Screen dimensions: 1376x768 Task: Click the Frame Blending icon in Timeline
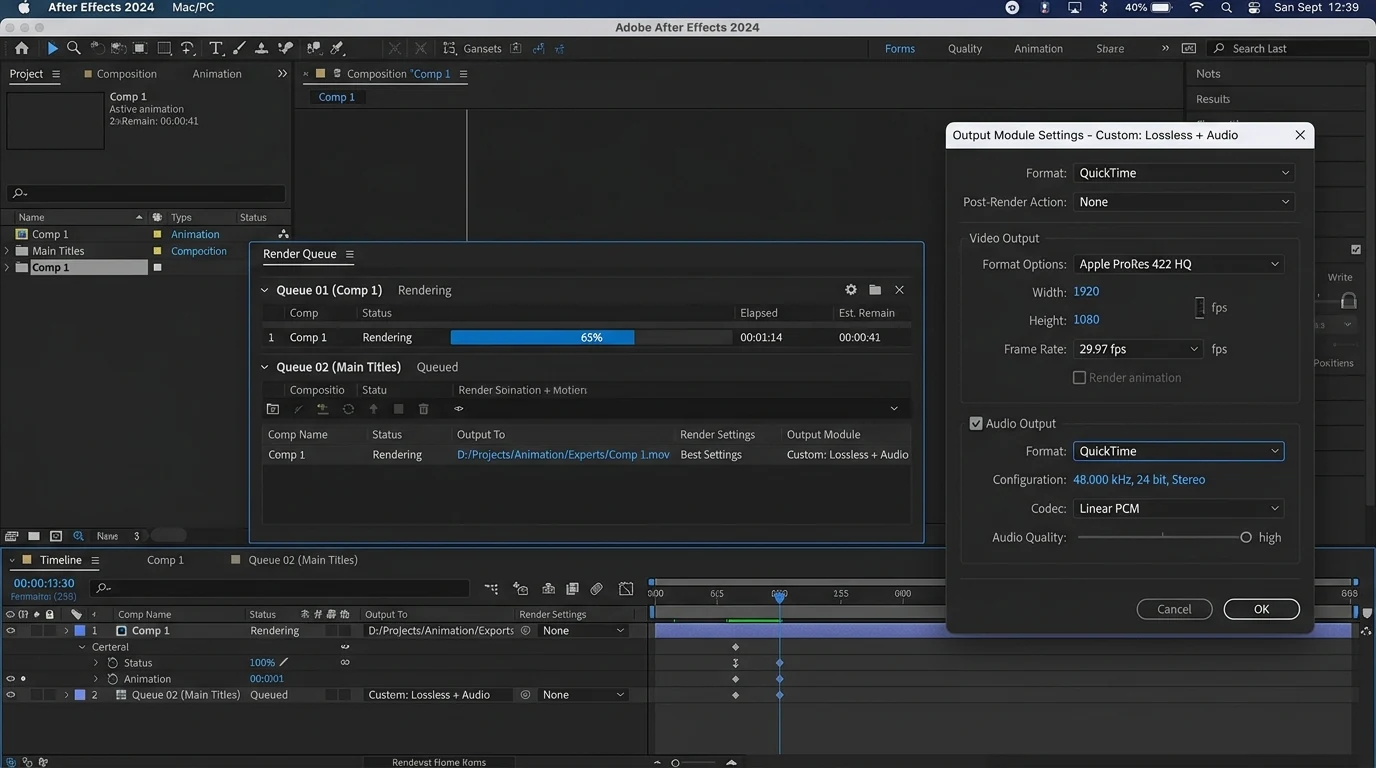572,589
